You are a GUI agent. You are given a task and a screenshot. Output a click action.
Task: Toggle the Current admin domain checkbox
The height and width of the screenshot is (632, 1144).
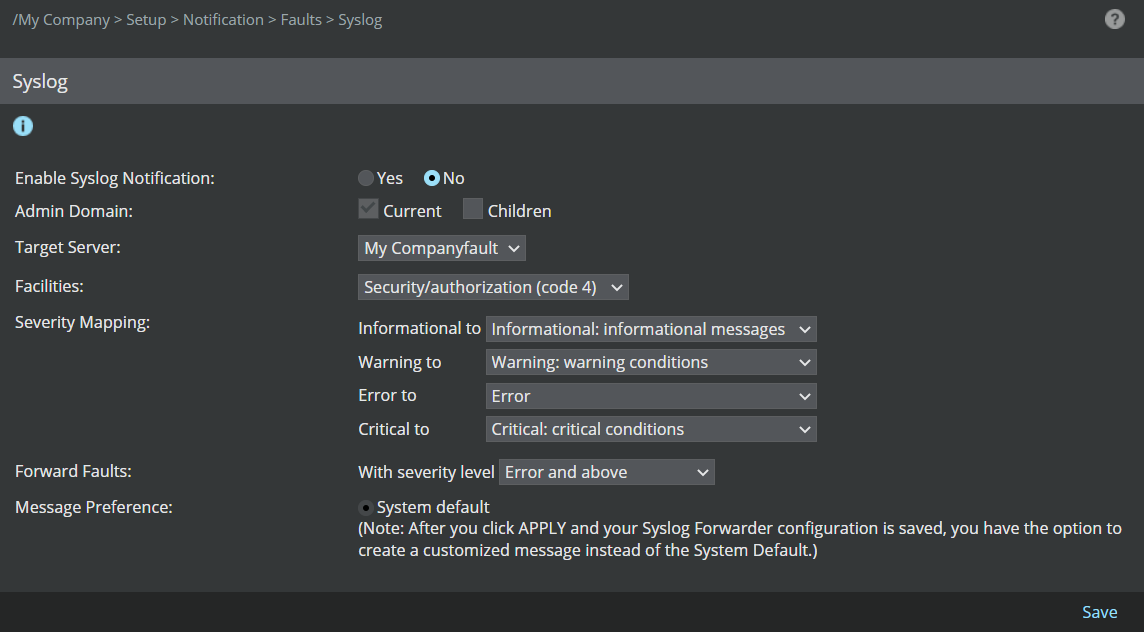(368, 209)
